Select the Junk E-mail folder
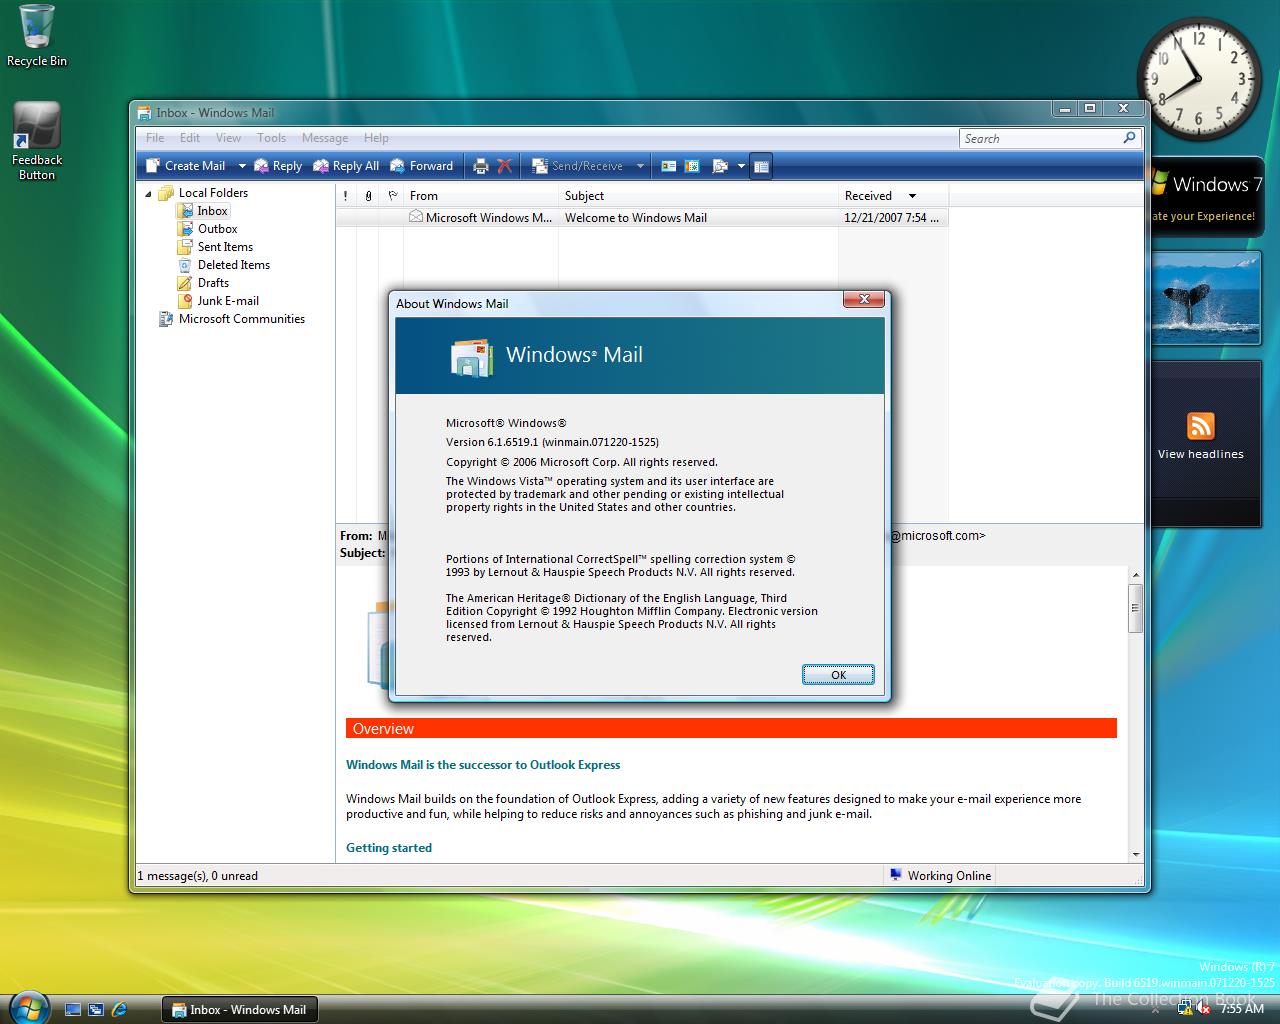 click(x=228, y=301)
